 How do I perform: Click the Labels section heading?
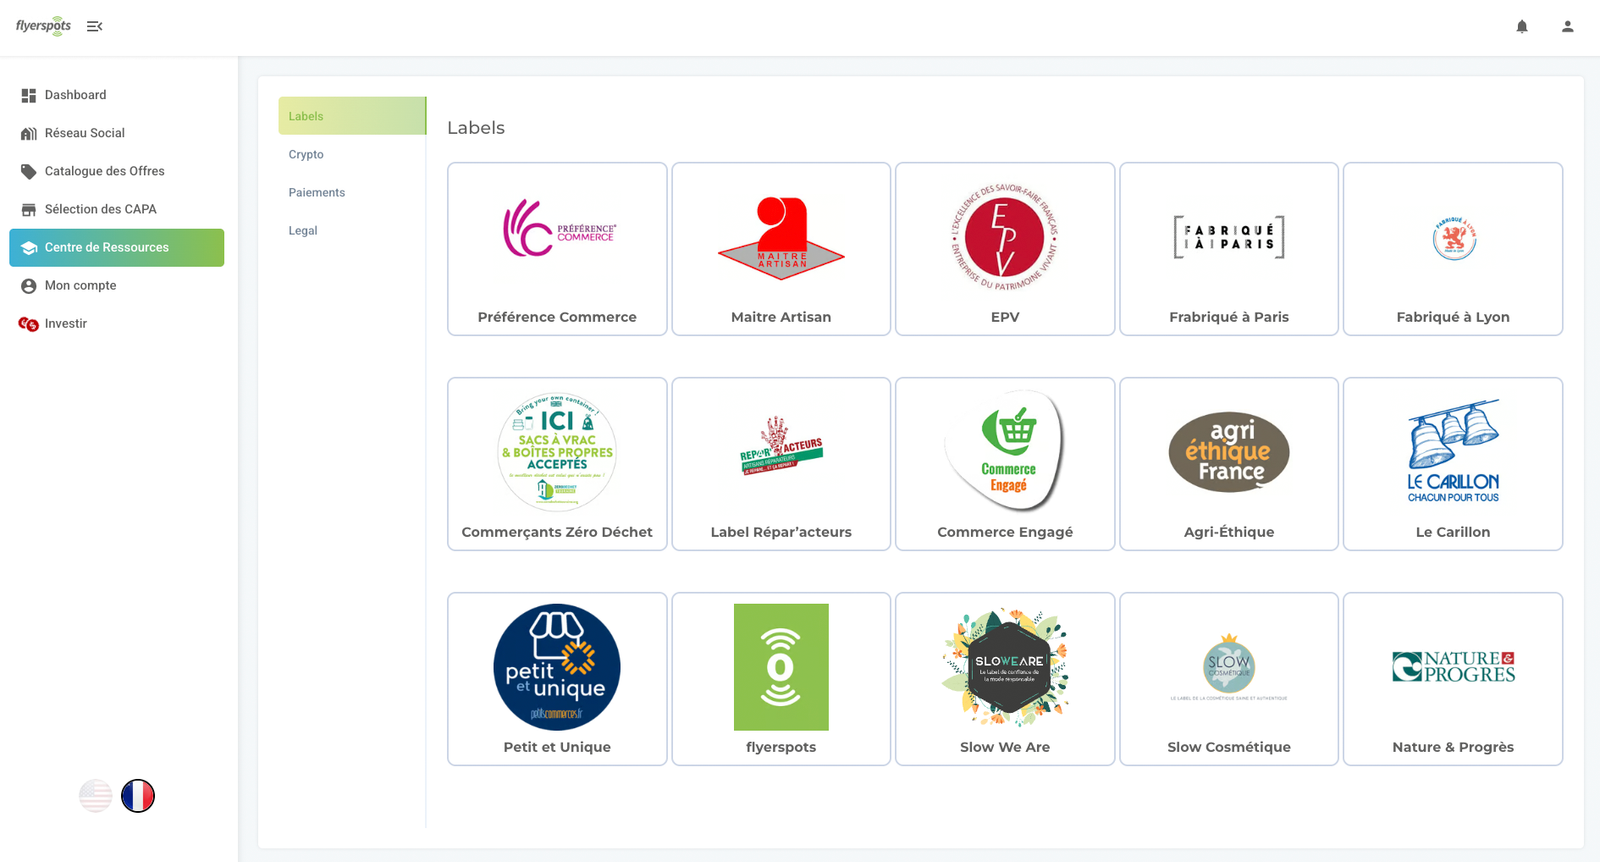[x=476, y=128]
